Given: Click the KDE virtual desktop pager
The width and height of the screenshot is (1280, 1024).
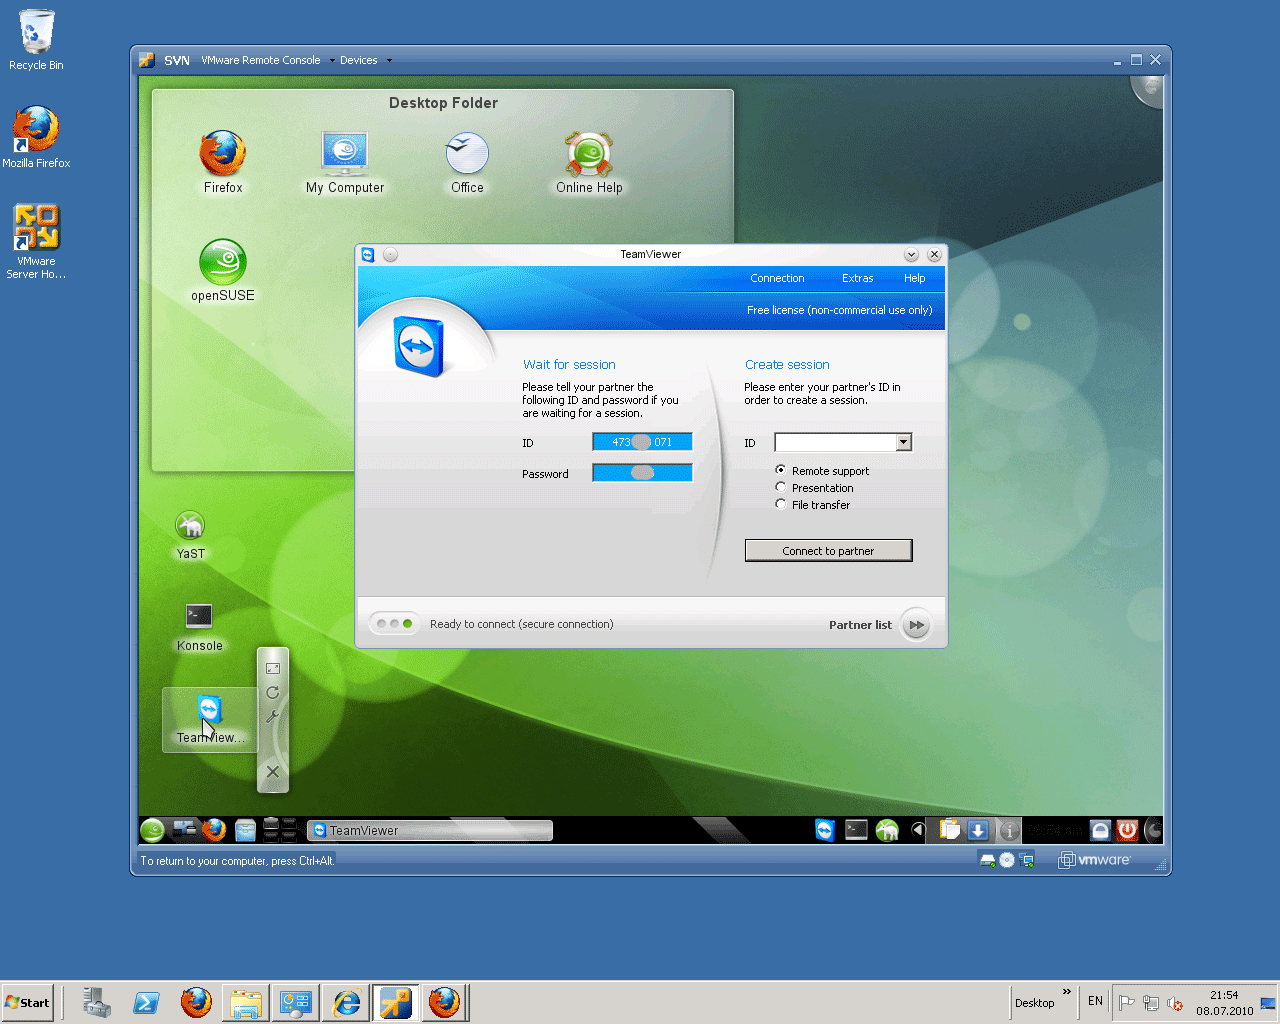Looking at the screenshot, I should 280,830.
